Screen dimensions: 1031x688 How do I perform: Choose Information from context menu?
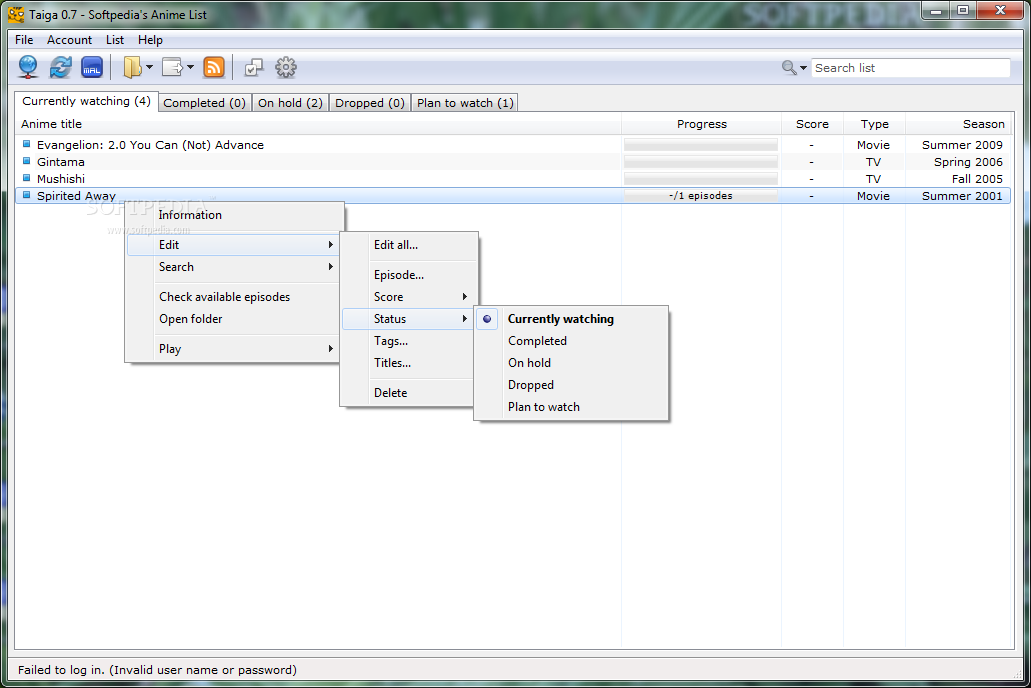click(233, 215)
